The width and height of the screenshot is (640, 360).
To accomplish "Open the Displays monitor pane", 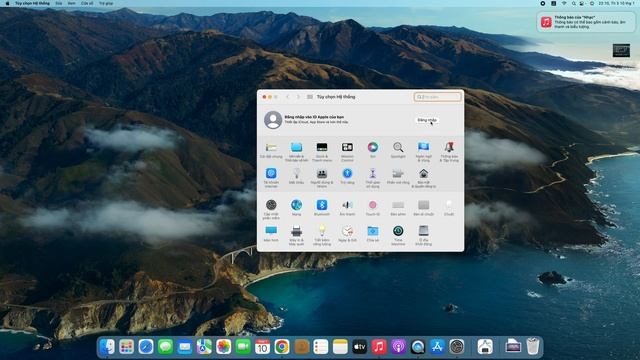I will click(x=271, y=231).
